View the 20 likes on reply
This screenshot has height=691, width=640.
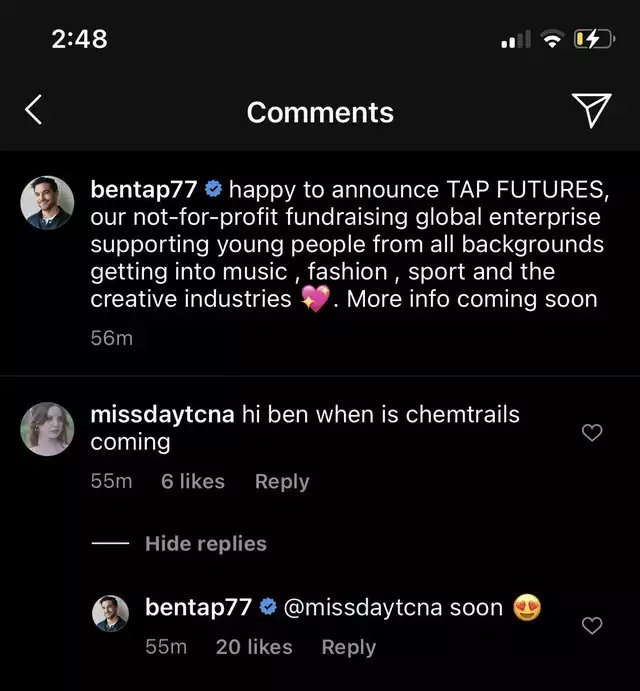(x=254, y=647)
